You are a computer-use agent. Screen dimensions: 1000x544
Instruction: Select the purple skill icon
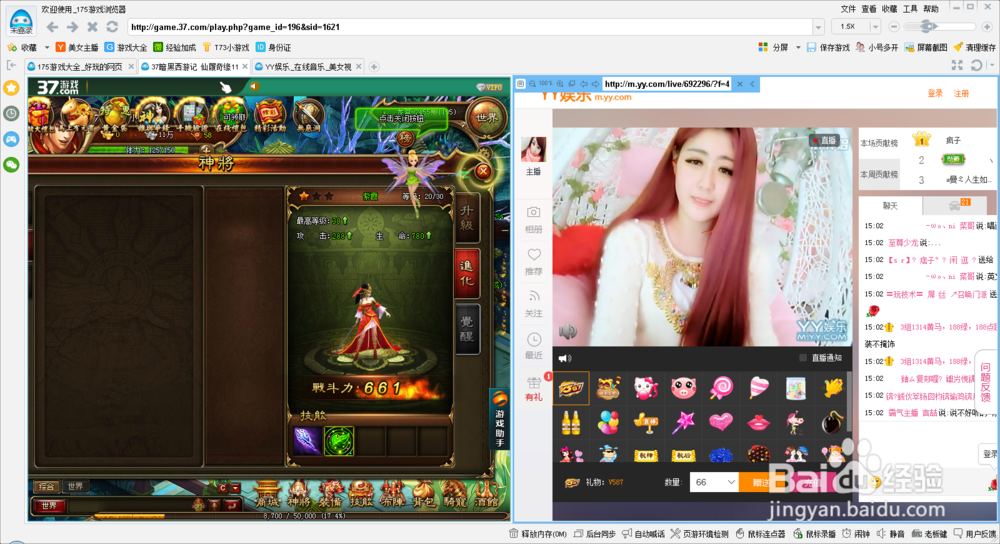point(307,441)
